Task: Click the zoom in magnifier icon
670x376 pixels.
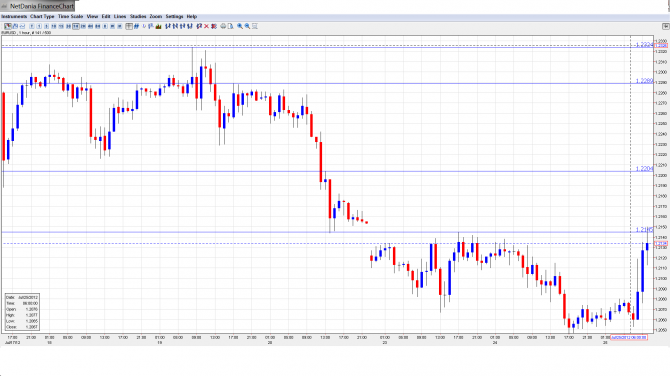Action: [240, 26]
